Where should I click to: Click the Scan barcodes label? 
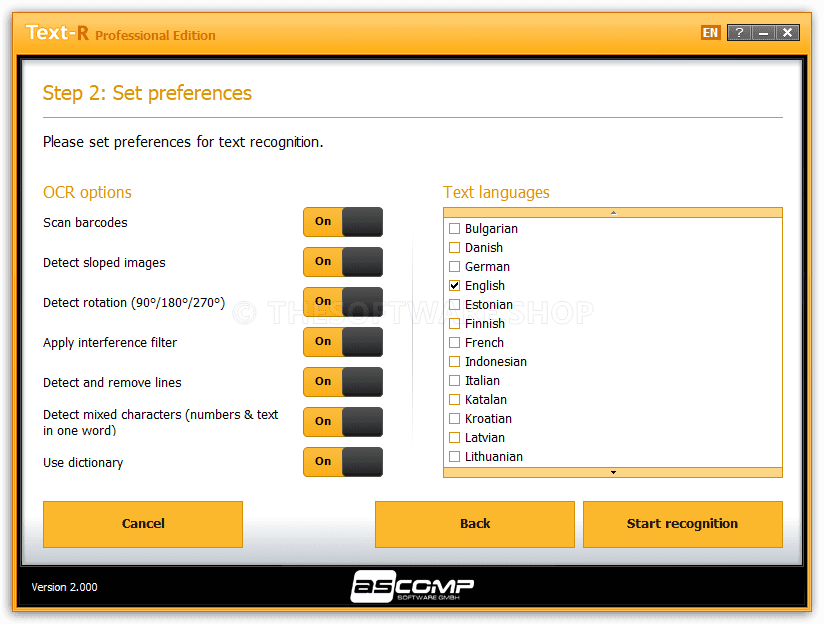point(85,223)
